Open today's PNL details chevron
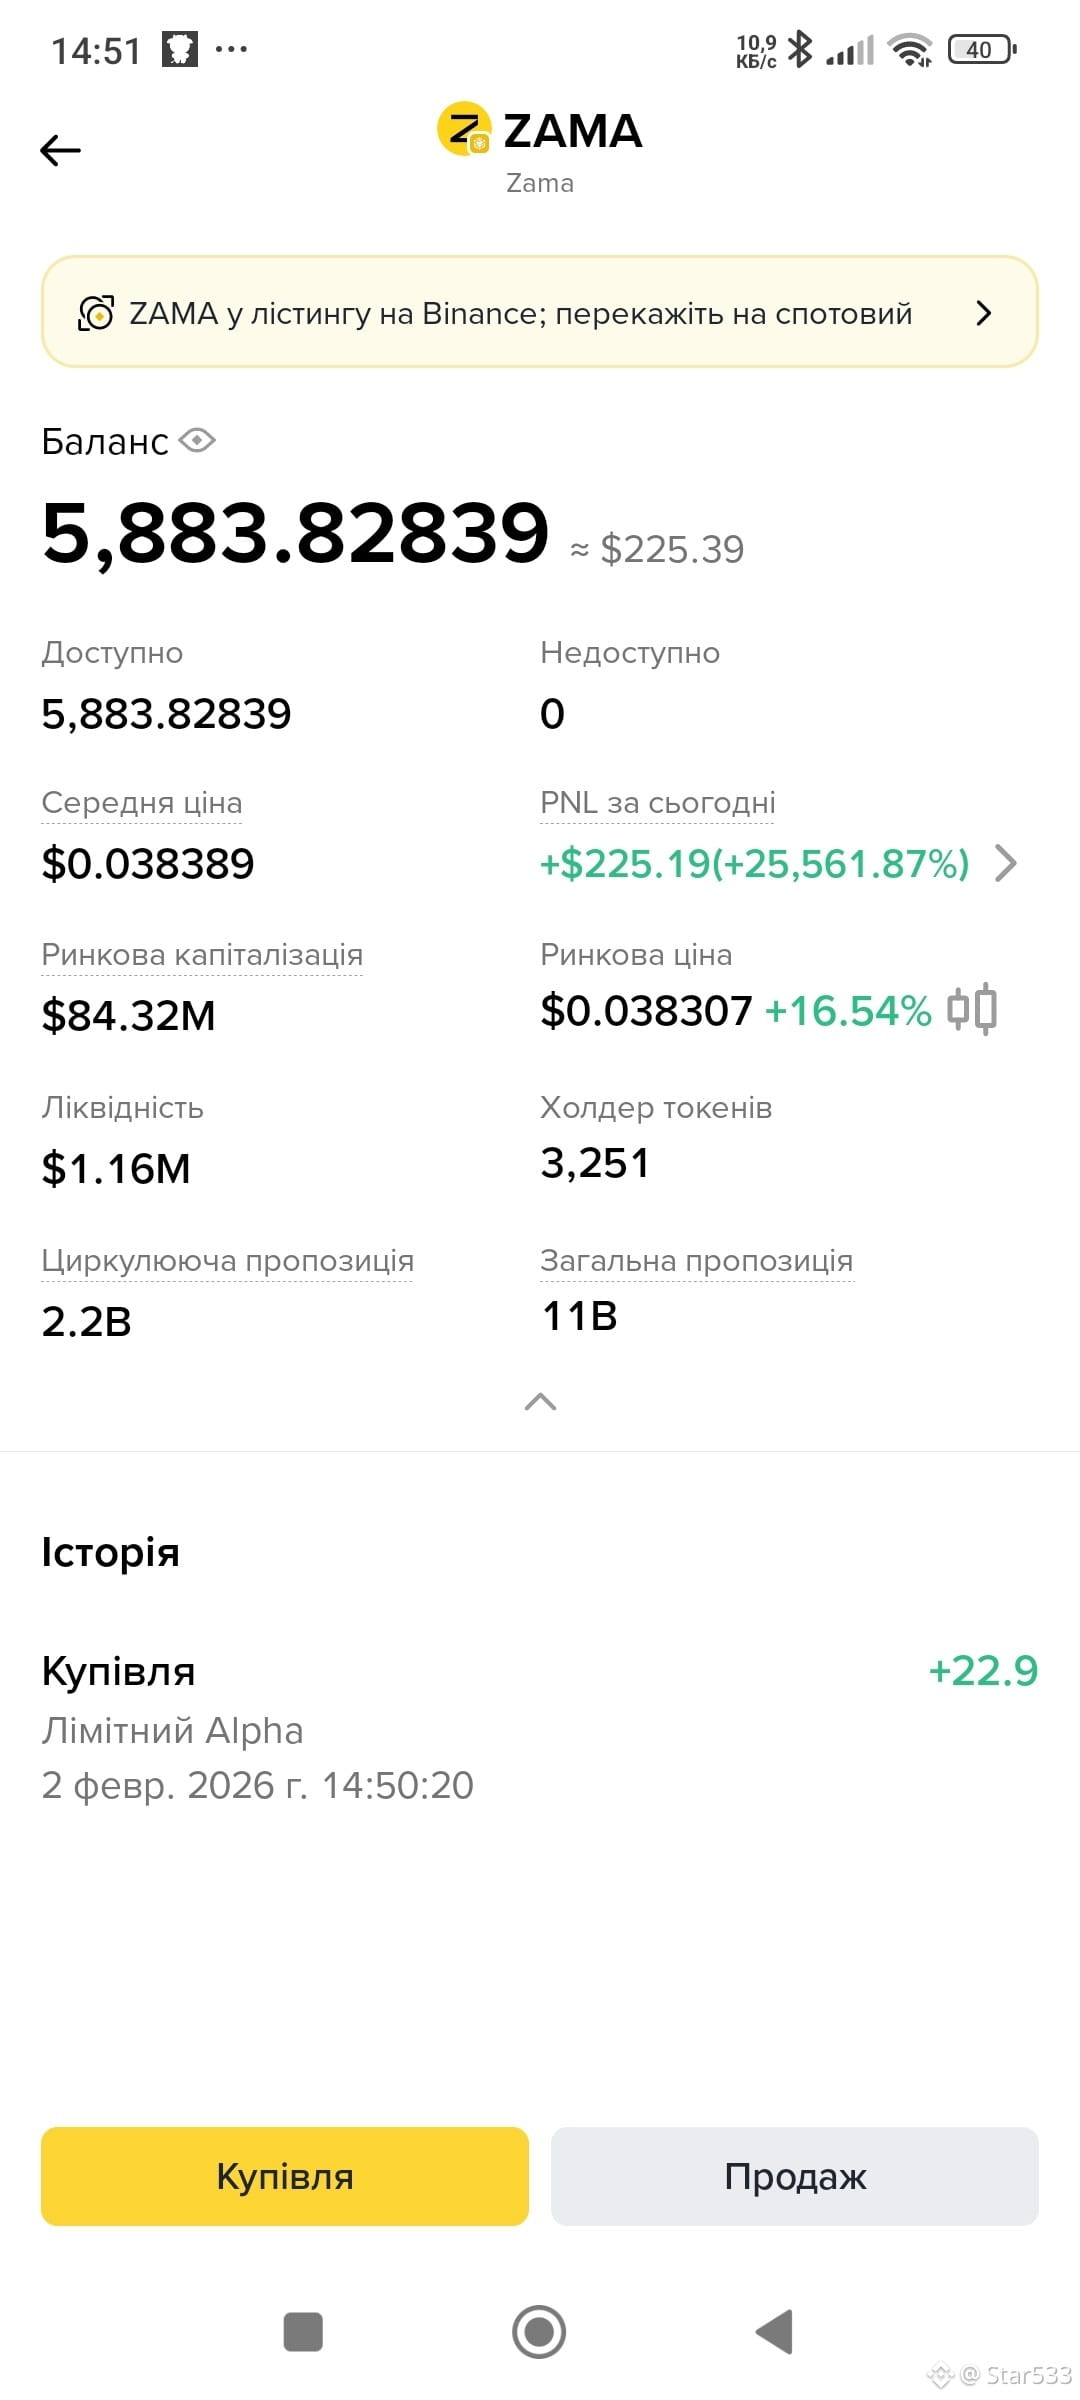1080x2400 pixels. pyautogui.click(x=1006, y=863)
